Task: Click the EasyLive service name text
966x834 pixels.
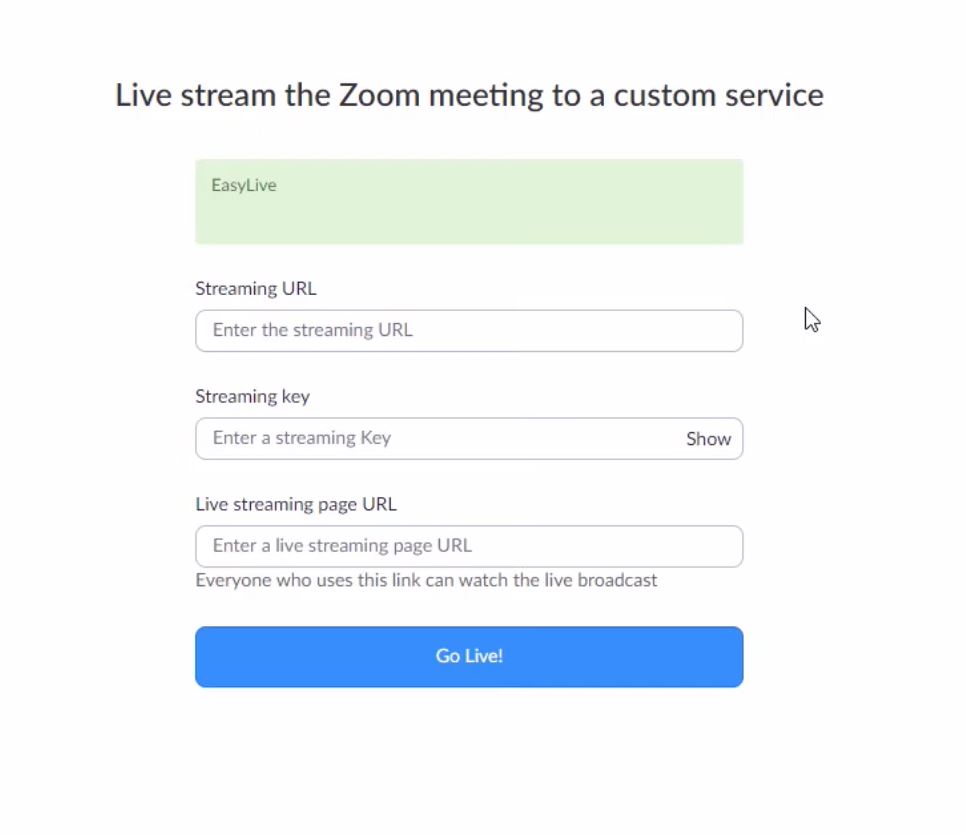Action: coord(243,184)
